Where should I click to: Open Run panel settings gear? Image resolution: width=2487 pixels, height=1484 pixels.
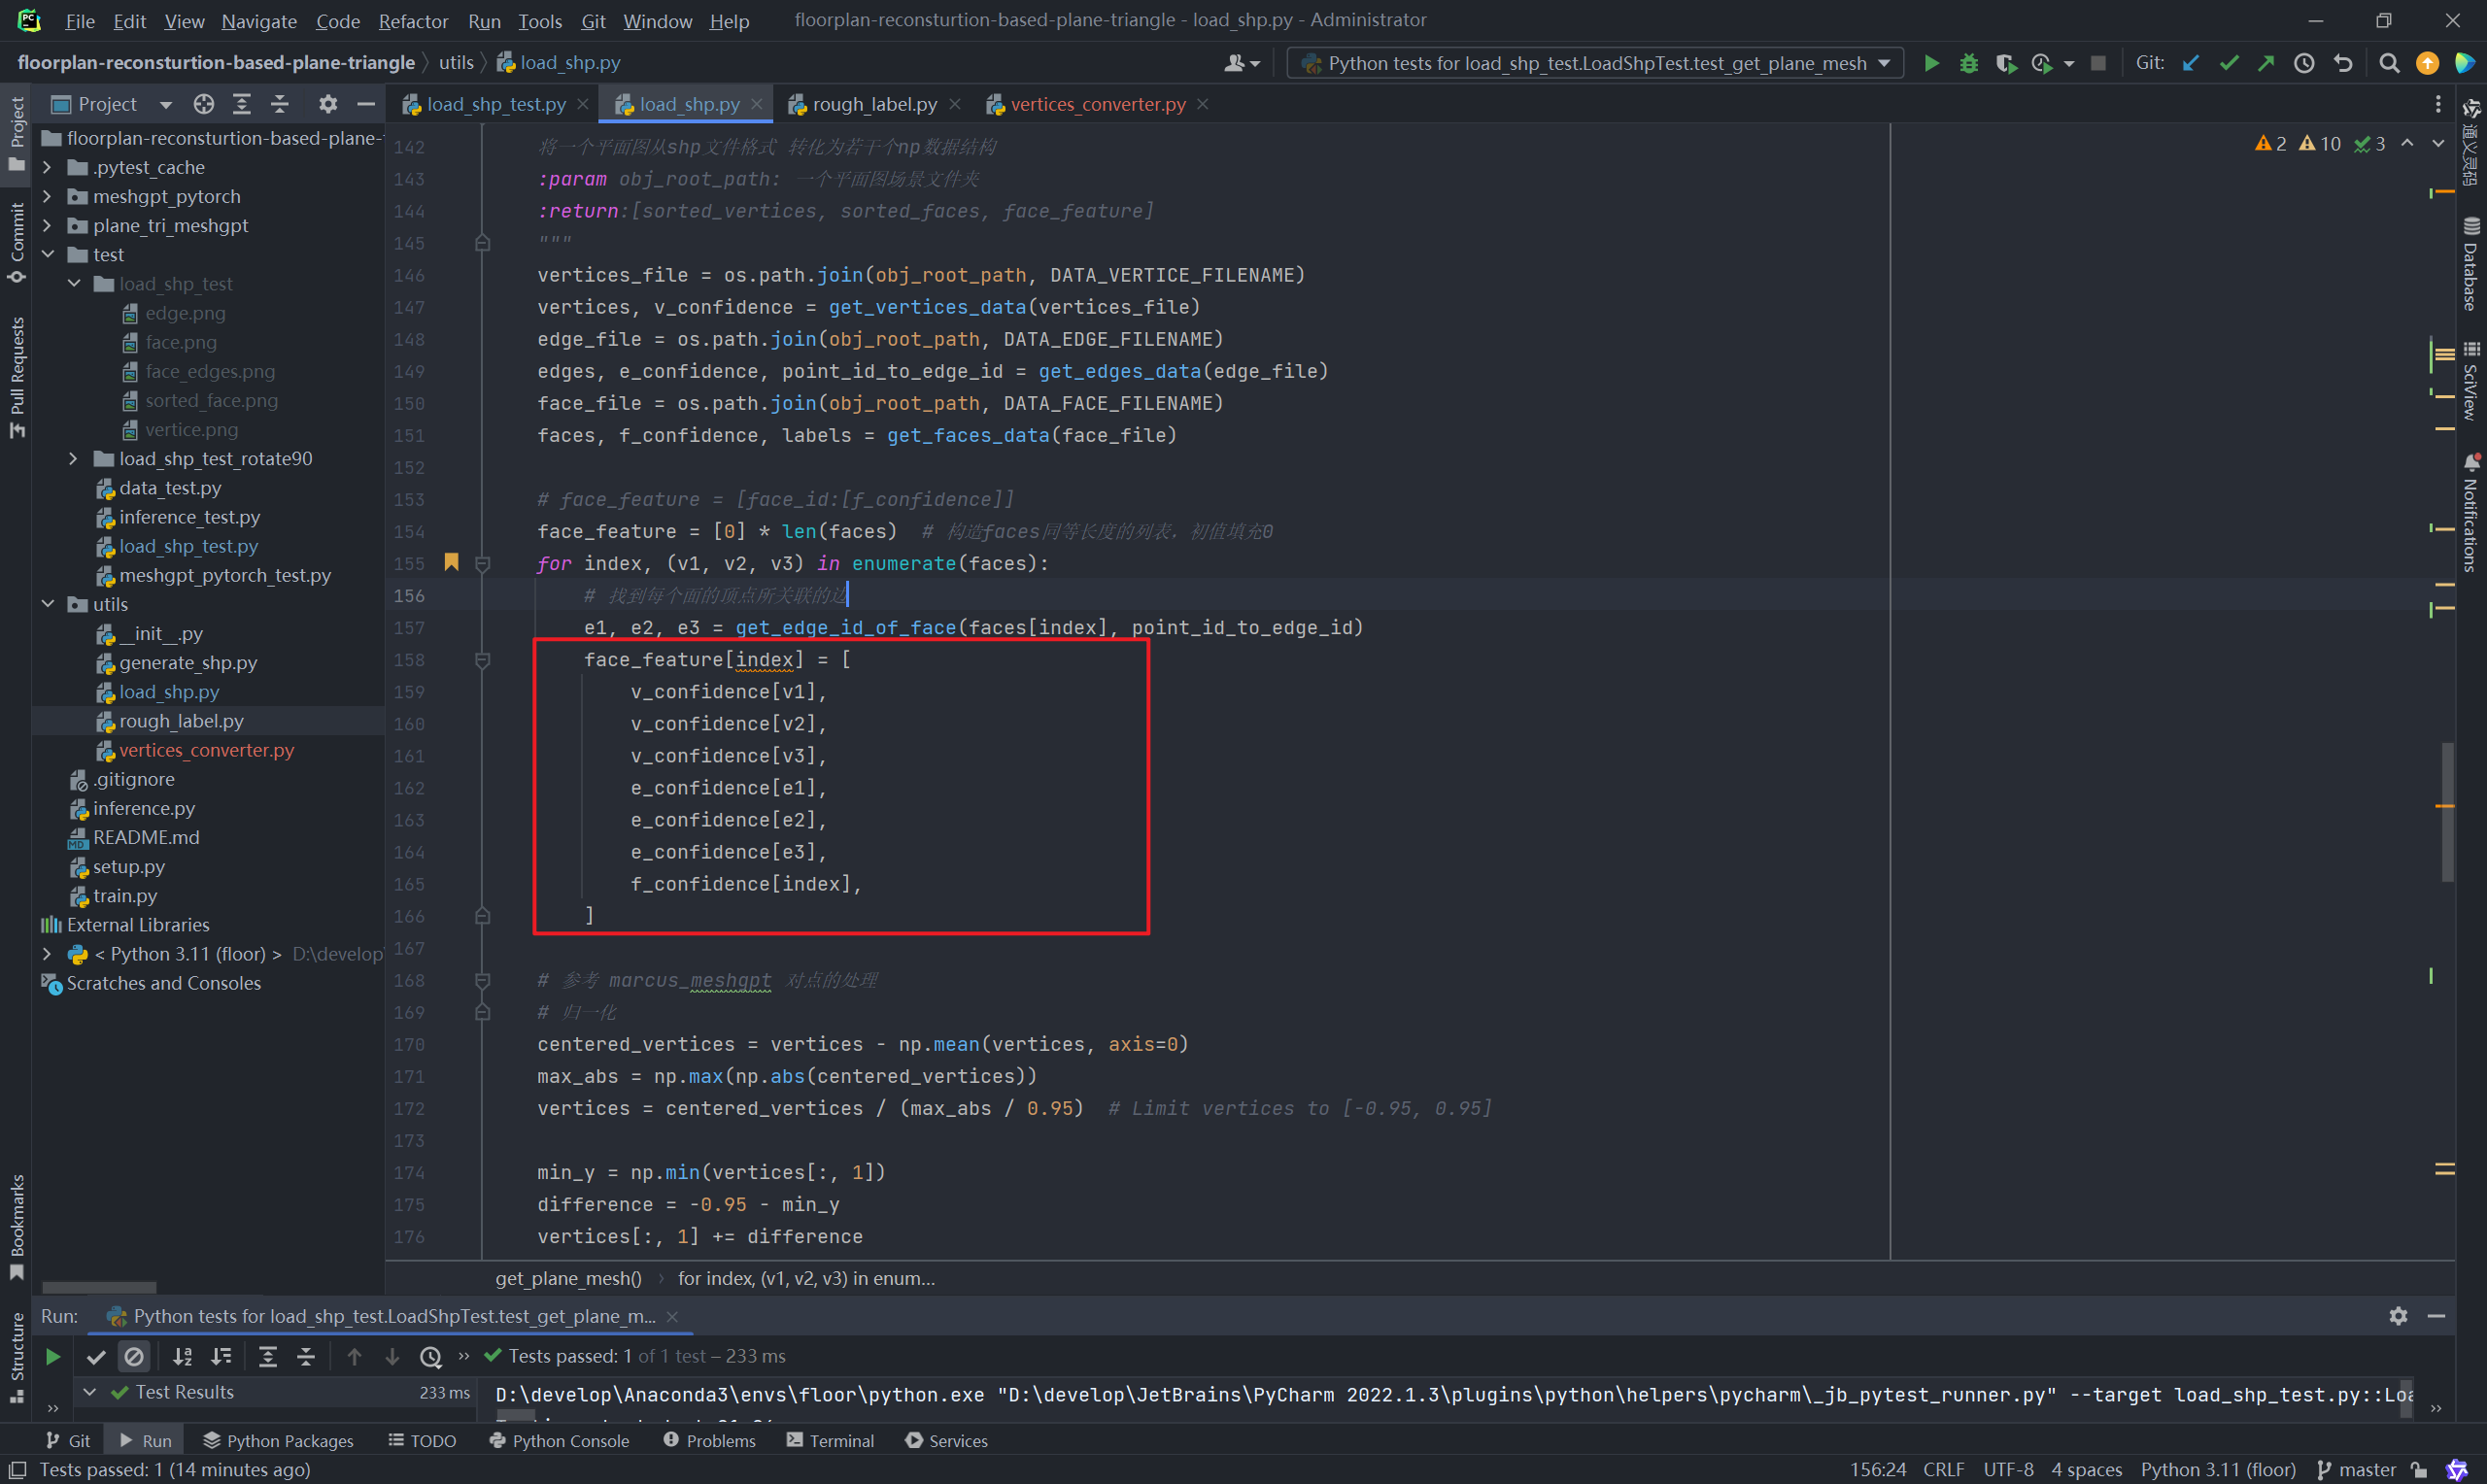(2398, 1316)
